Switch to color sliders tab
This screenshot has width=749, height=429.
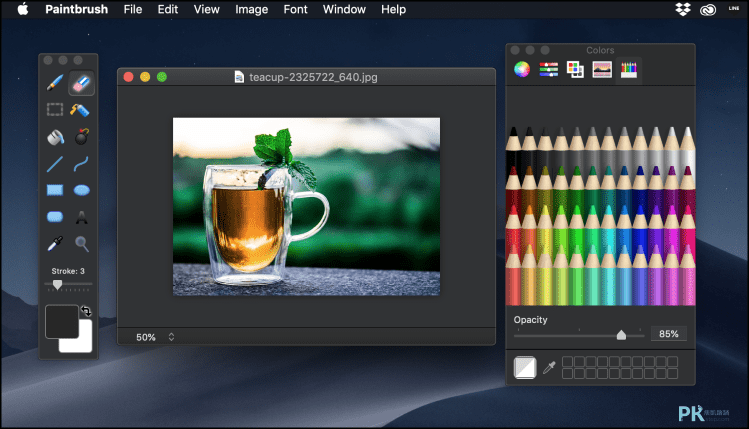[x=548, y=69]
